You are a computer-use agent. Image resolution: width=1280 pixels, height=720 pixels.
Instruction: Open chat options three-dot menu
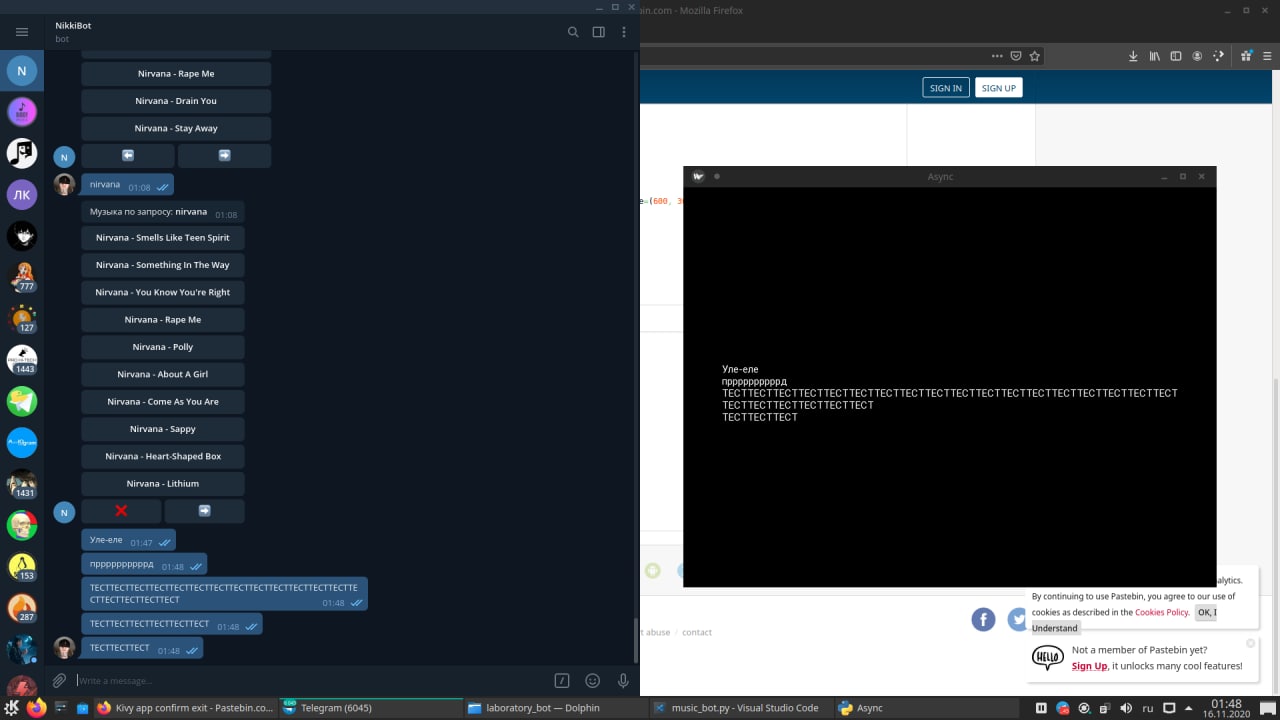click(624, 32)
